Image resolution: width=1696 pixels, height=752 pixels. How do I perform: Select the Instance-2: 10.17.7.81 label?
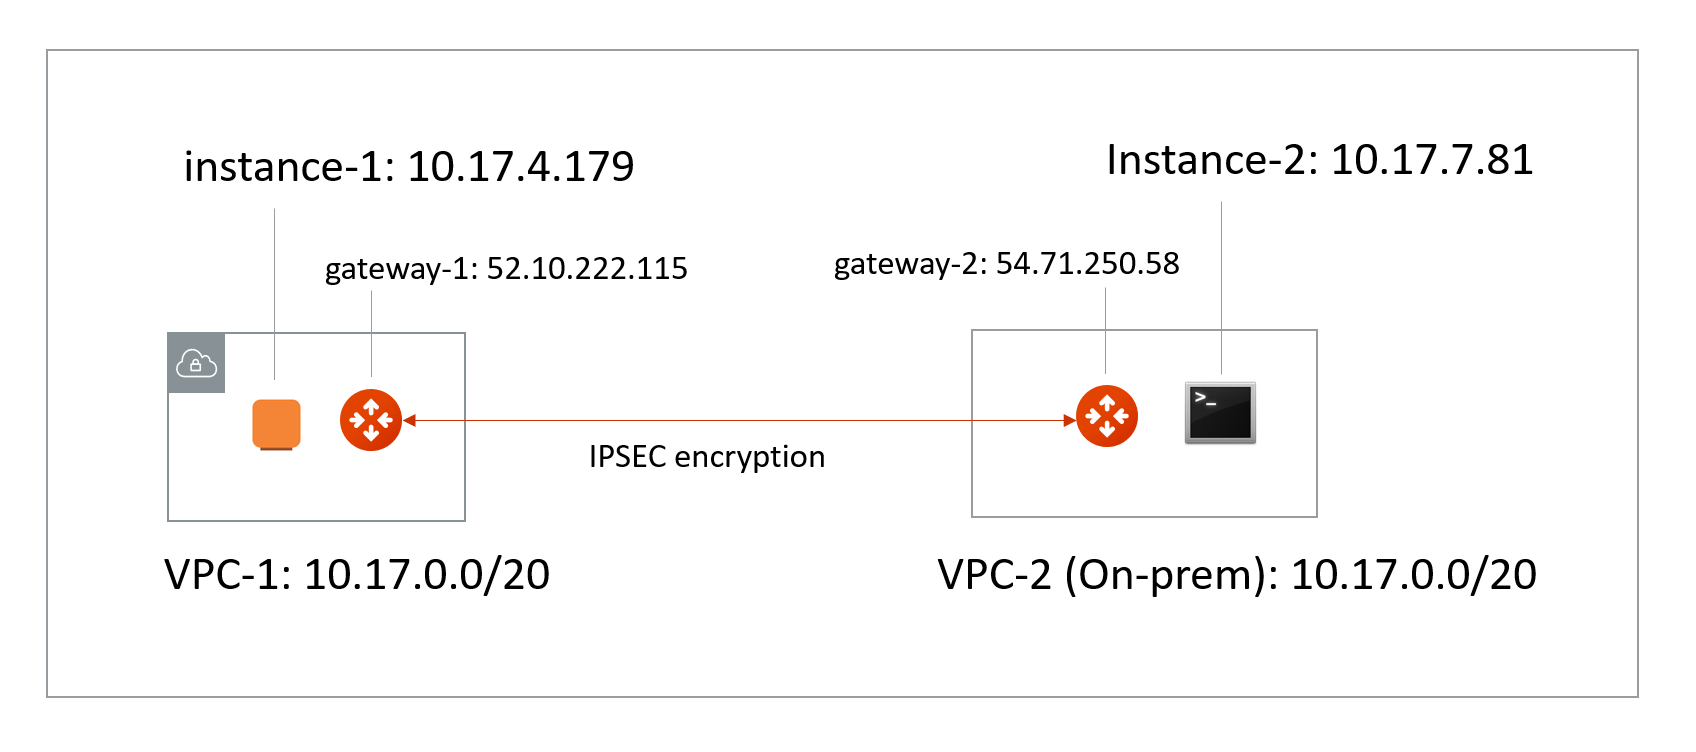coord(1319,160)
